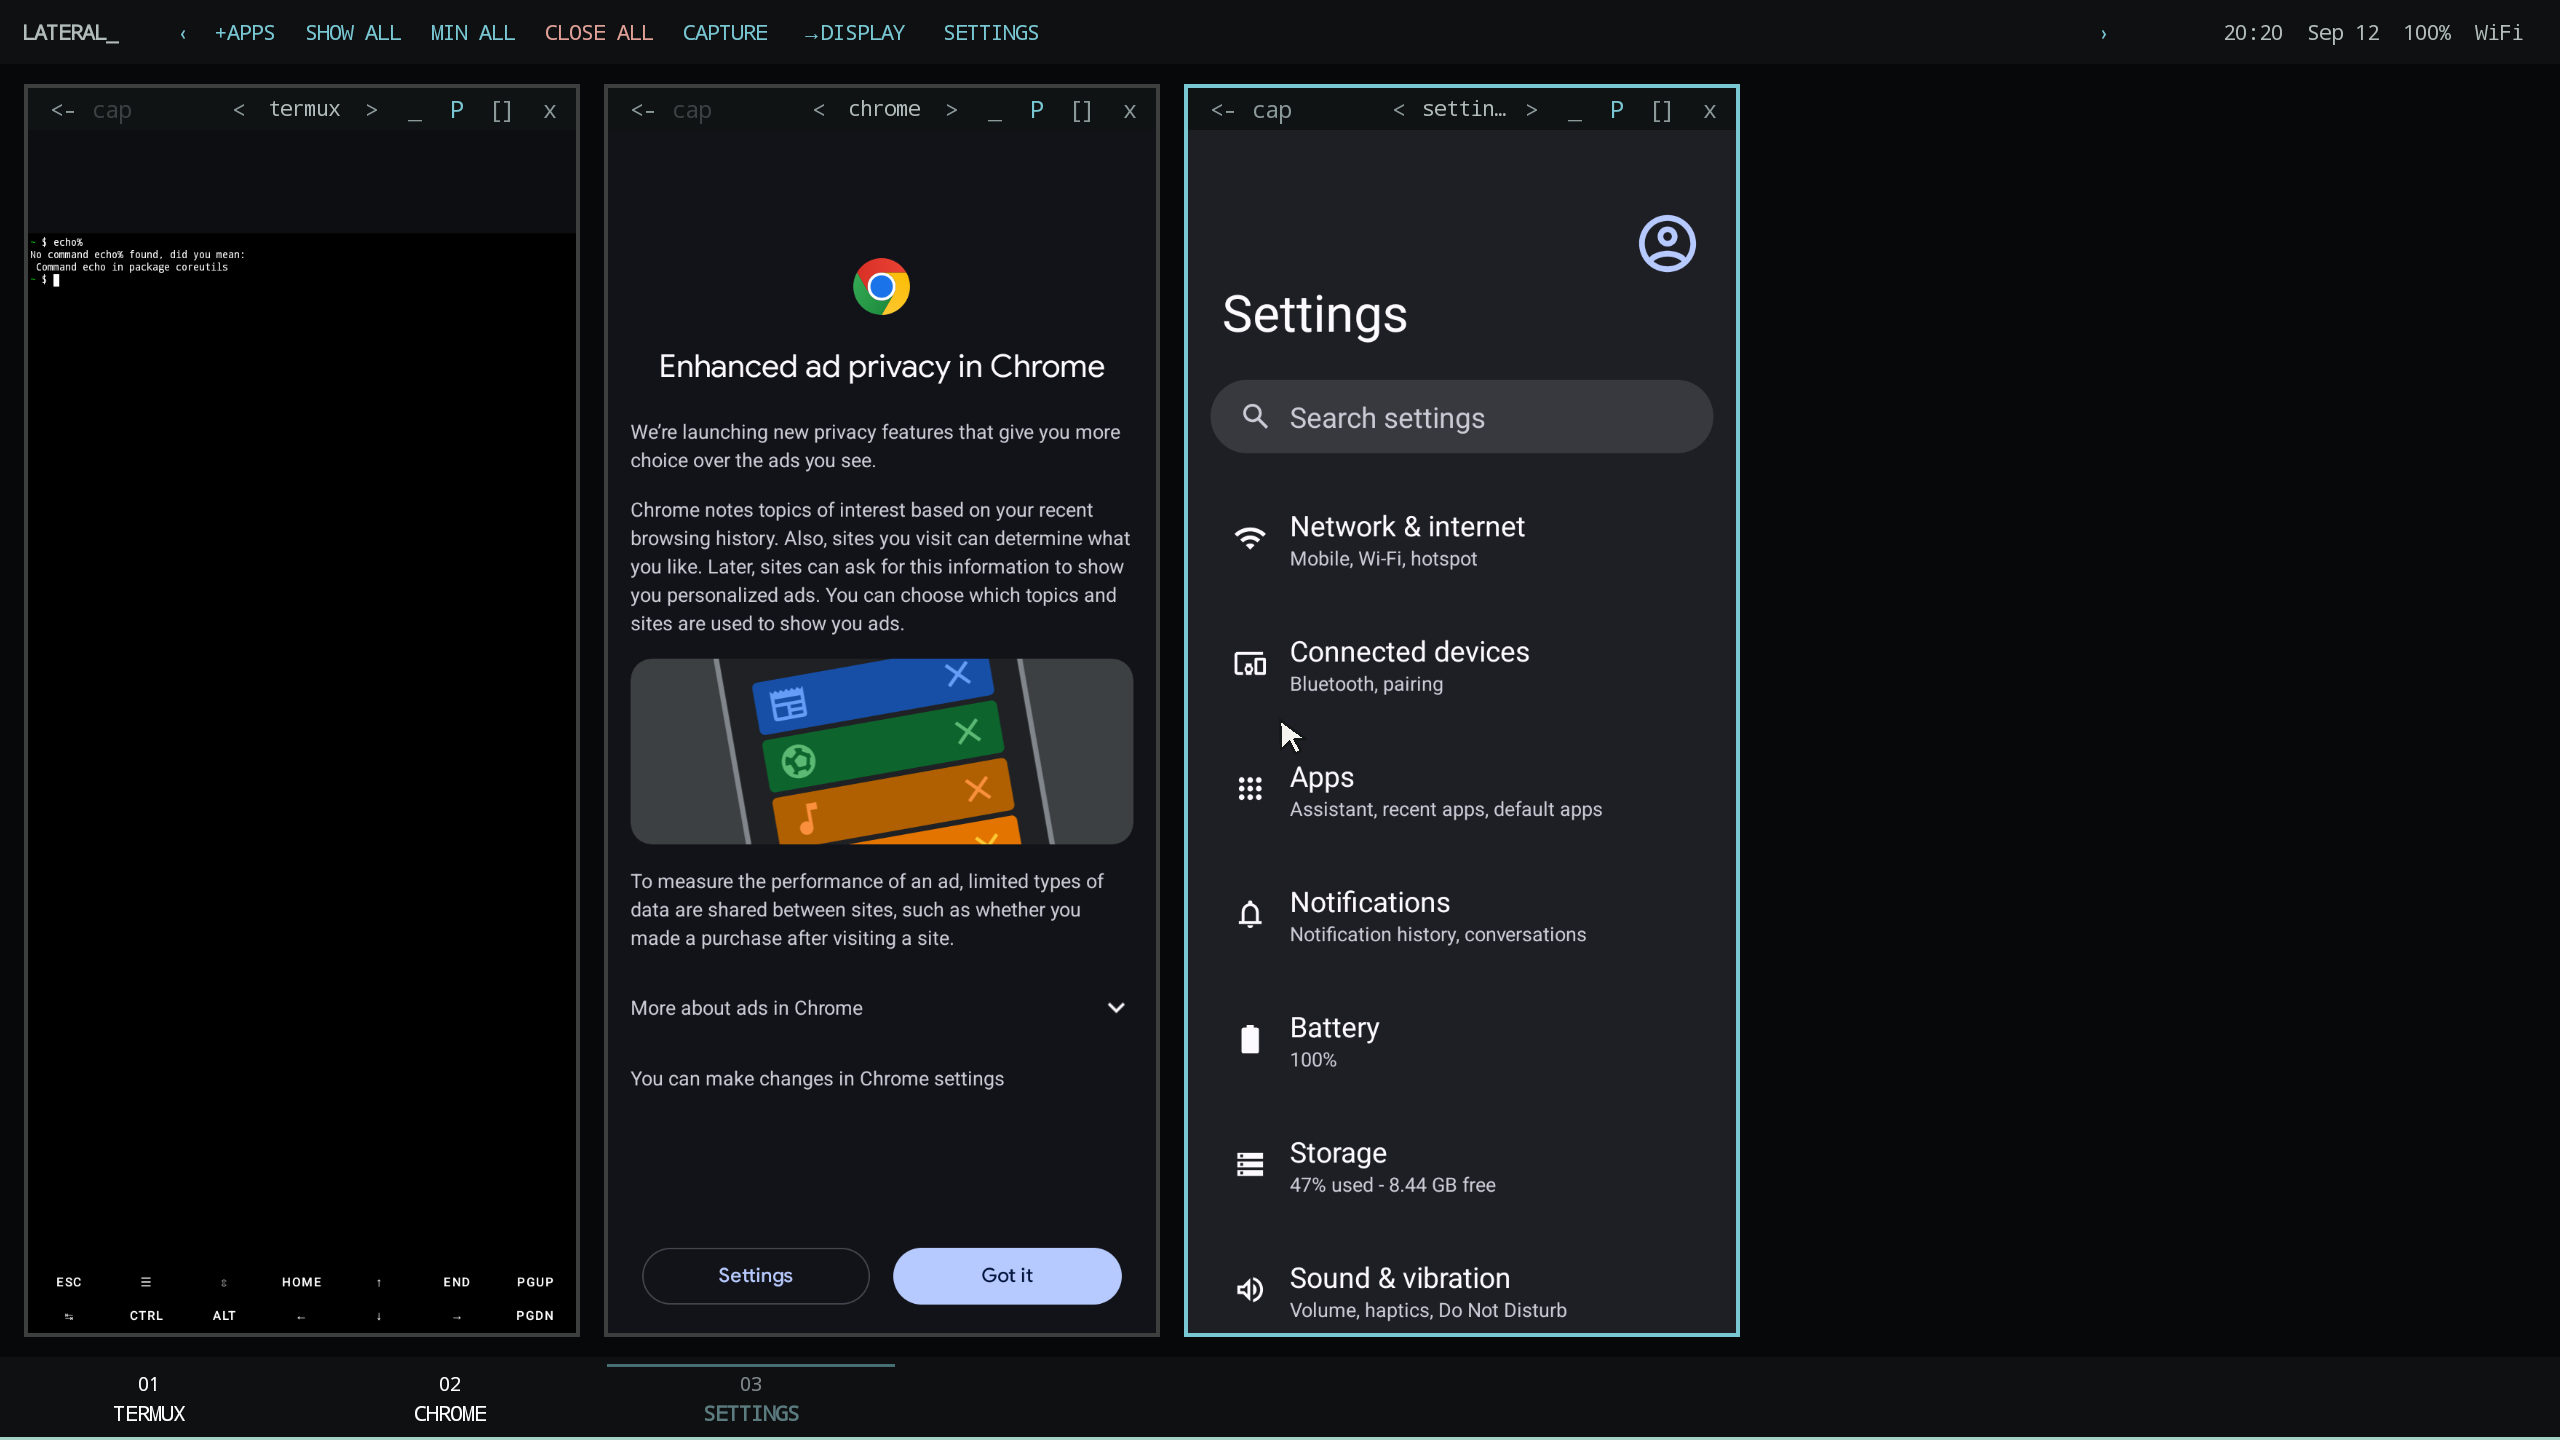The image size is (2560, 1440).
Task: Switch settings window to previous app with <
Action: pos(1399,110)
